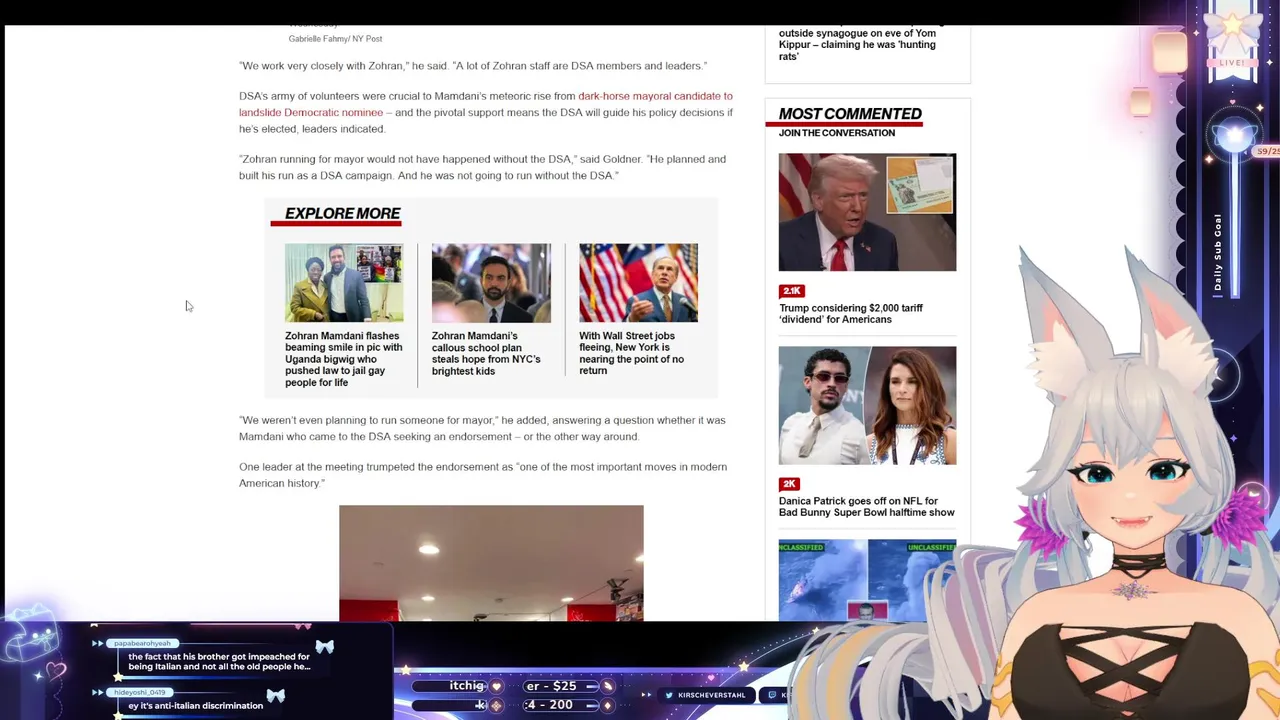Click the heart icon beside 'itchig' label

[496, 687]
